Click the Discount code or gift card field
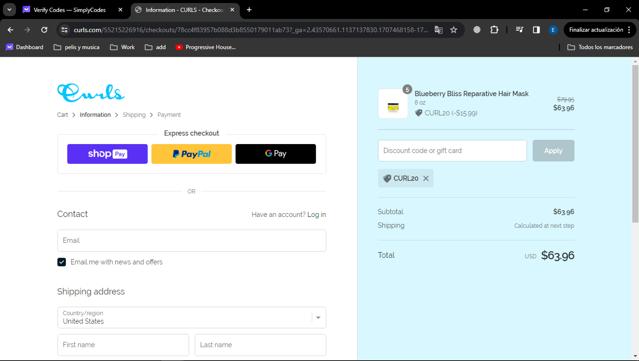The image size is (639, 361). point(452,151)
